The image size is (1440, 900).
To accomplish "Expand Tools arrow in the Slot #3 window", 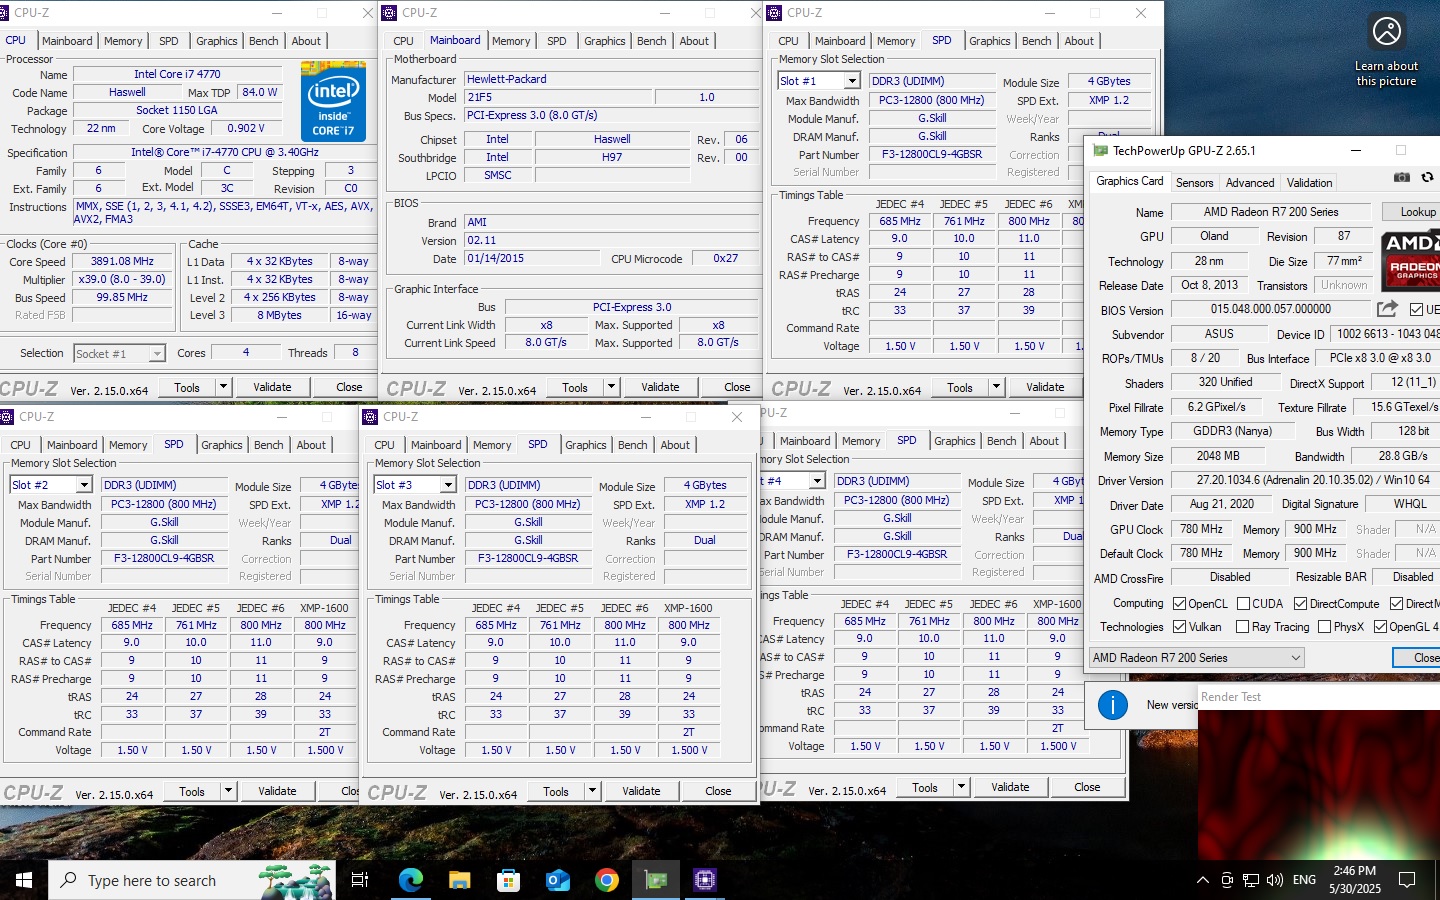I will 591,791.
